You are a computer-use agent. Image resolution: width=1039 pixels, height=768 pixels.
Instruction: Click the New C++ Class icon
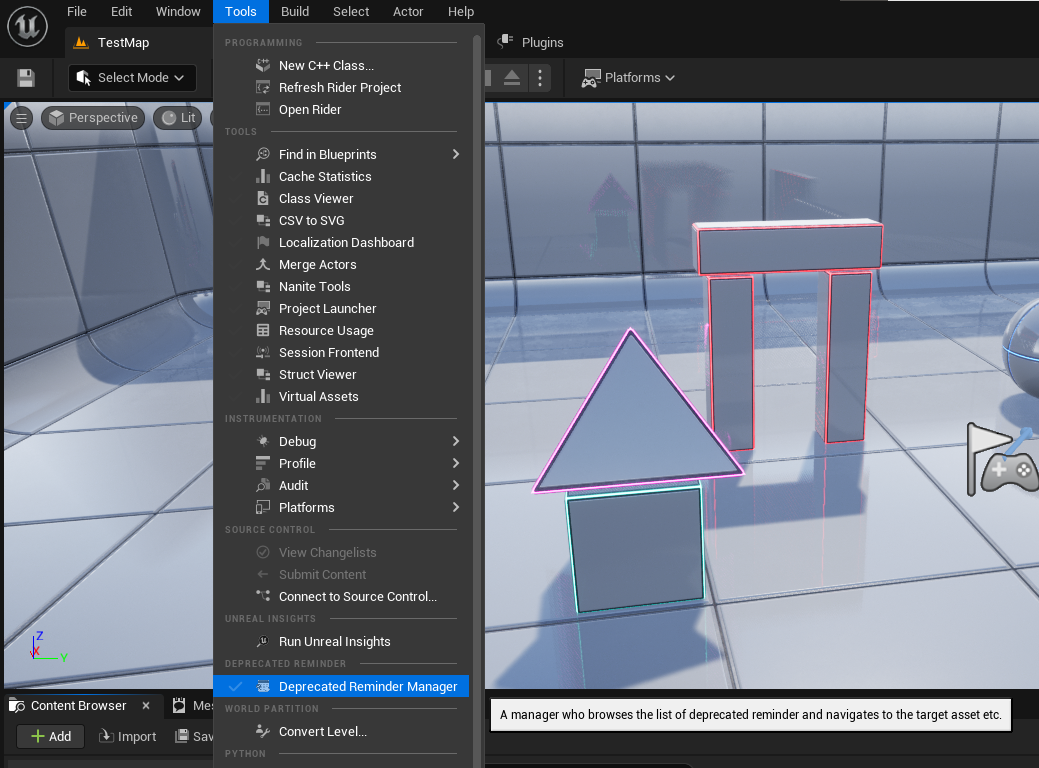pyautogui.click(x=263, y=65)
